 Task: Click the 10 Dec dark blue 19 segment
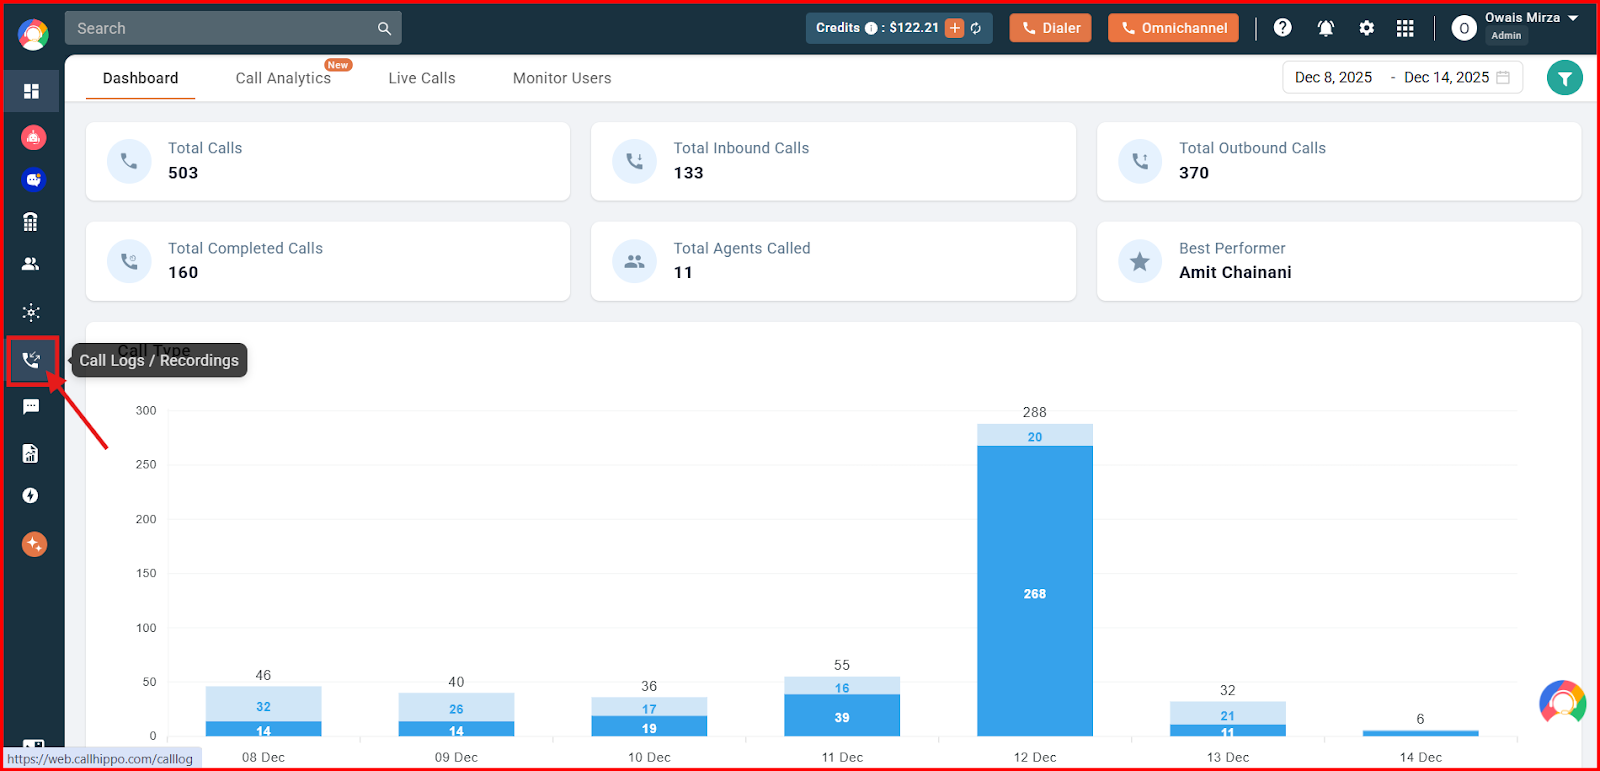(x=649, y=726)
